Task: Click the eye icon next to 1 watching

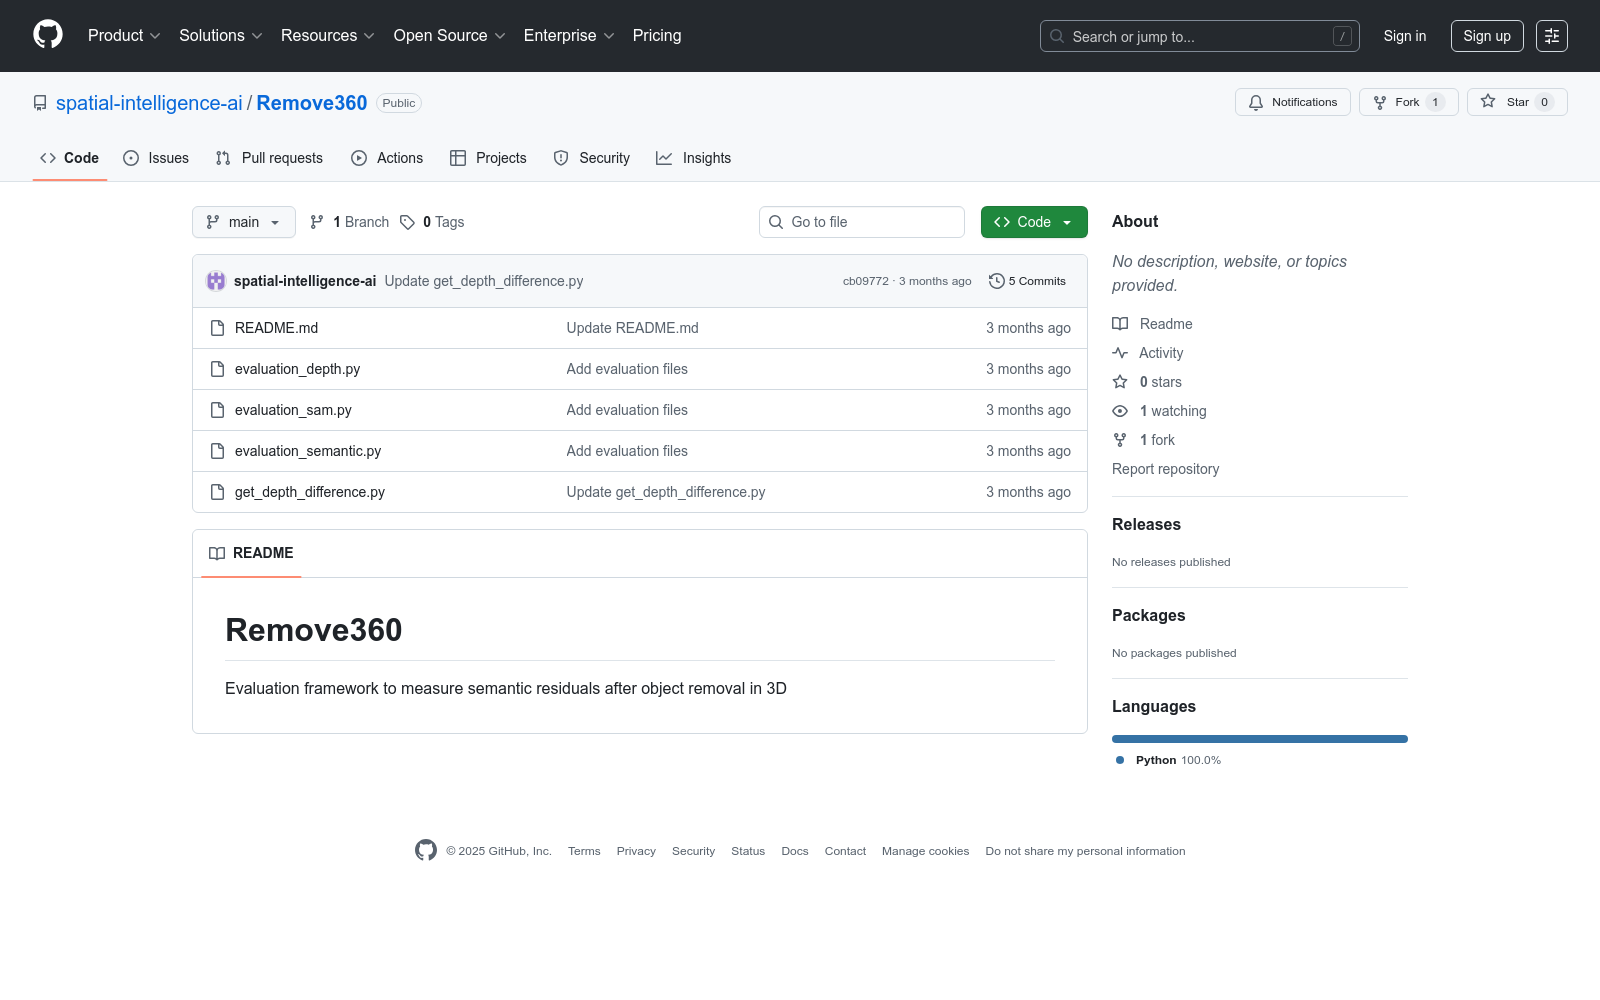Action: coord(1120,411)
